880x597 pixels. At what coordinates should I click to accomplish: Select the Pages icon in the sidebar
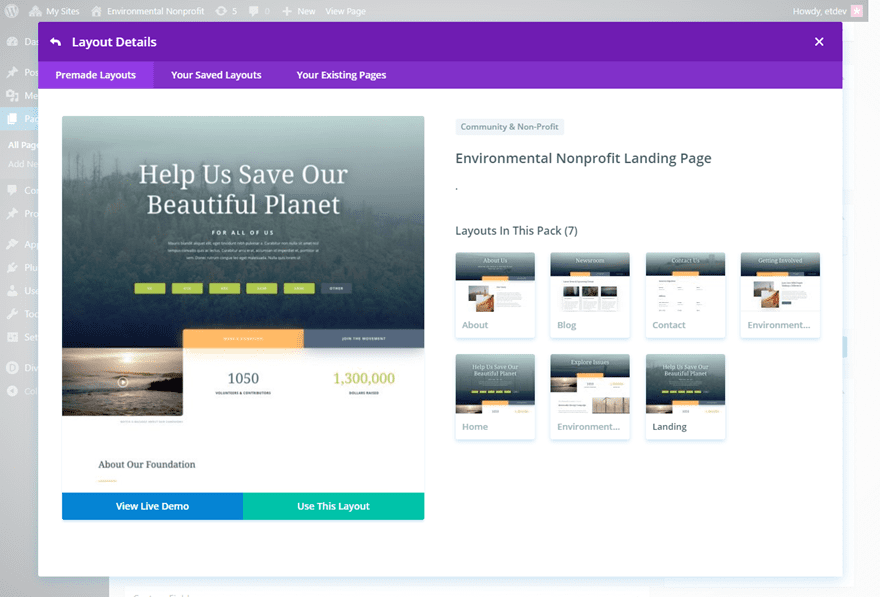click(13, 119)
